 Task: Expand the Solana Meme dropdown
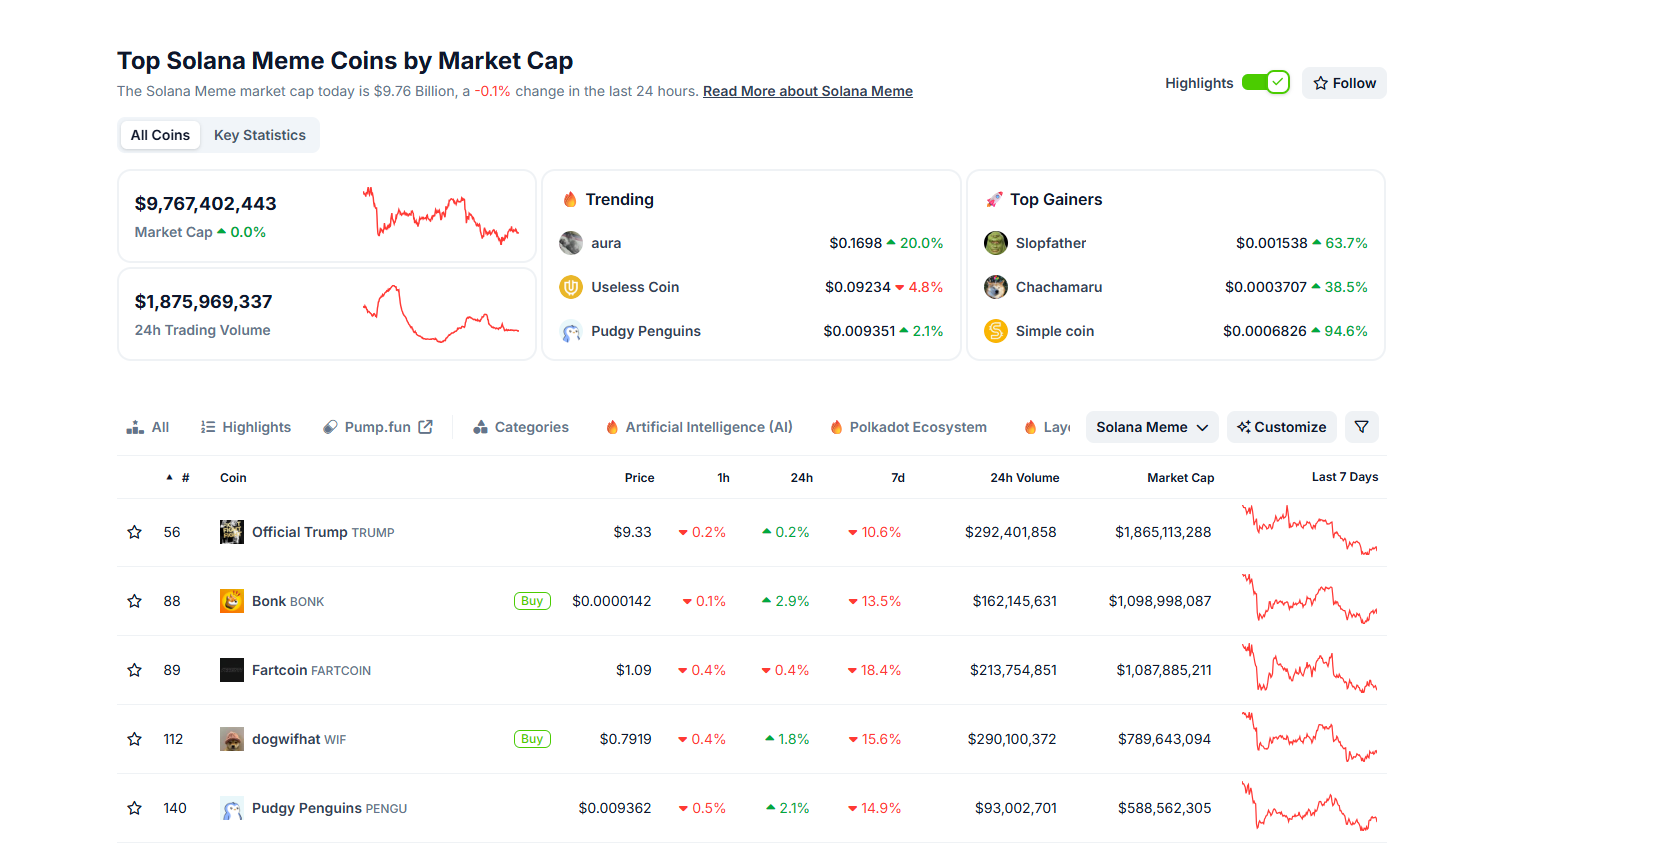(1152, 427)
